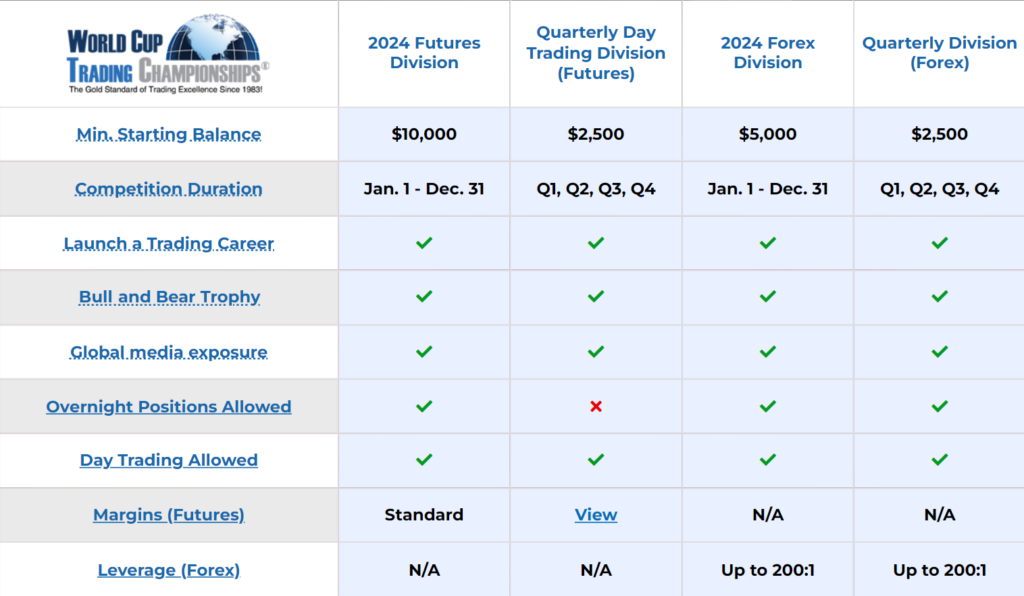Open the Competition Duration link
Screen dimensions: 1024x596
[x=169, y=189]
